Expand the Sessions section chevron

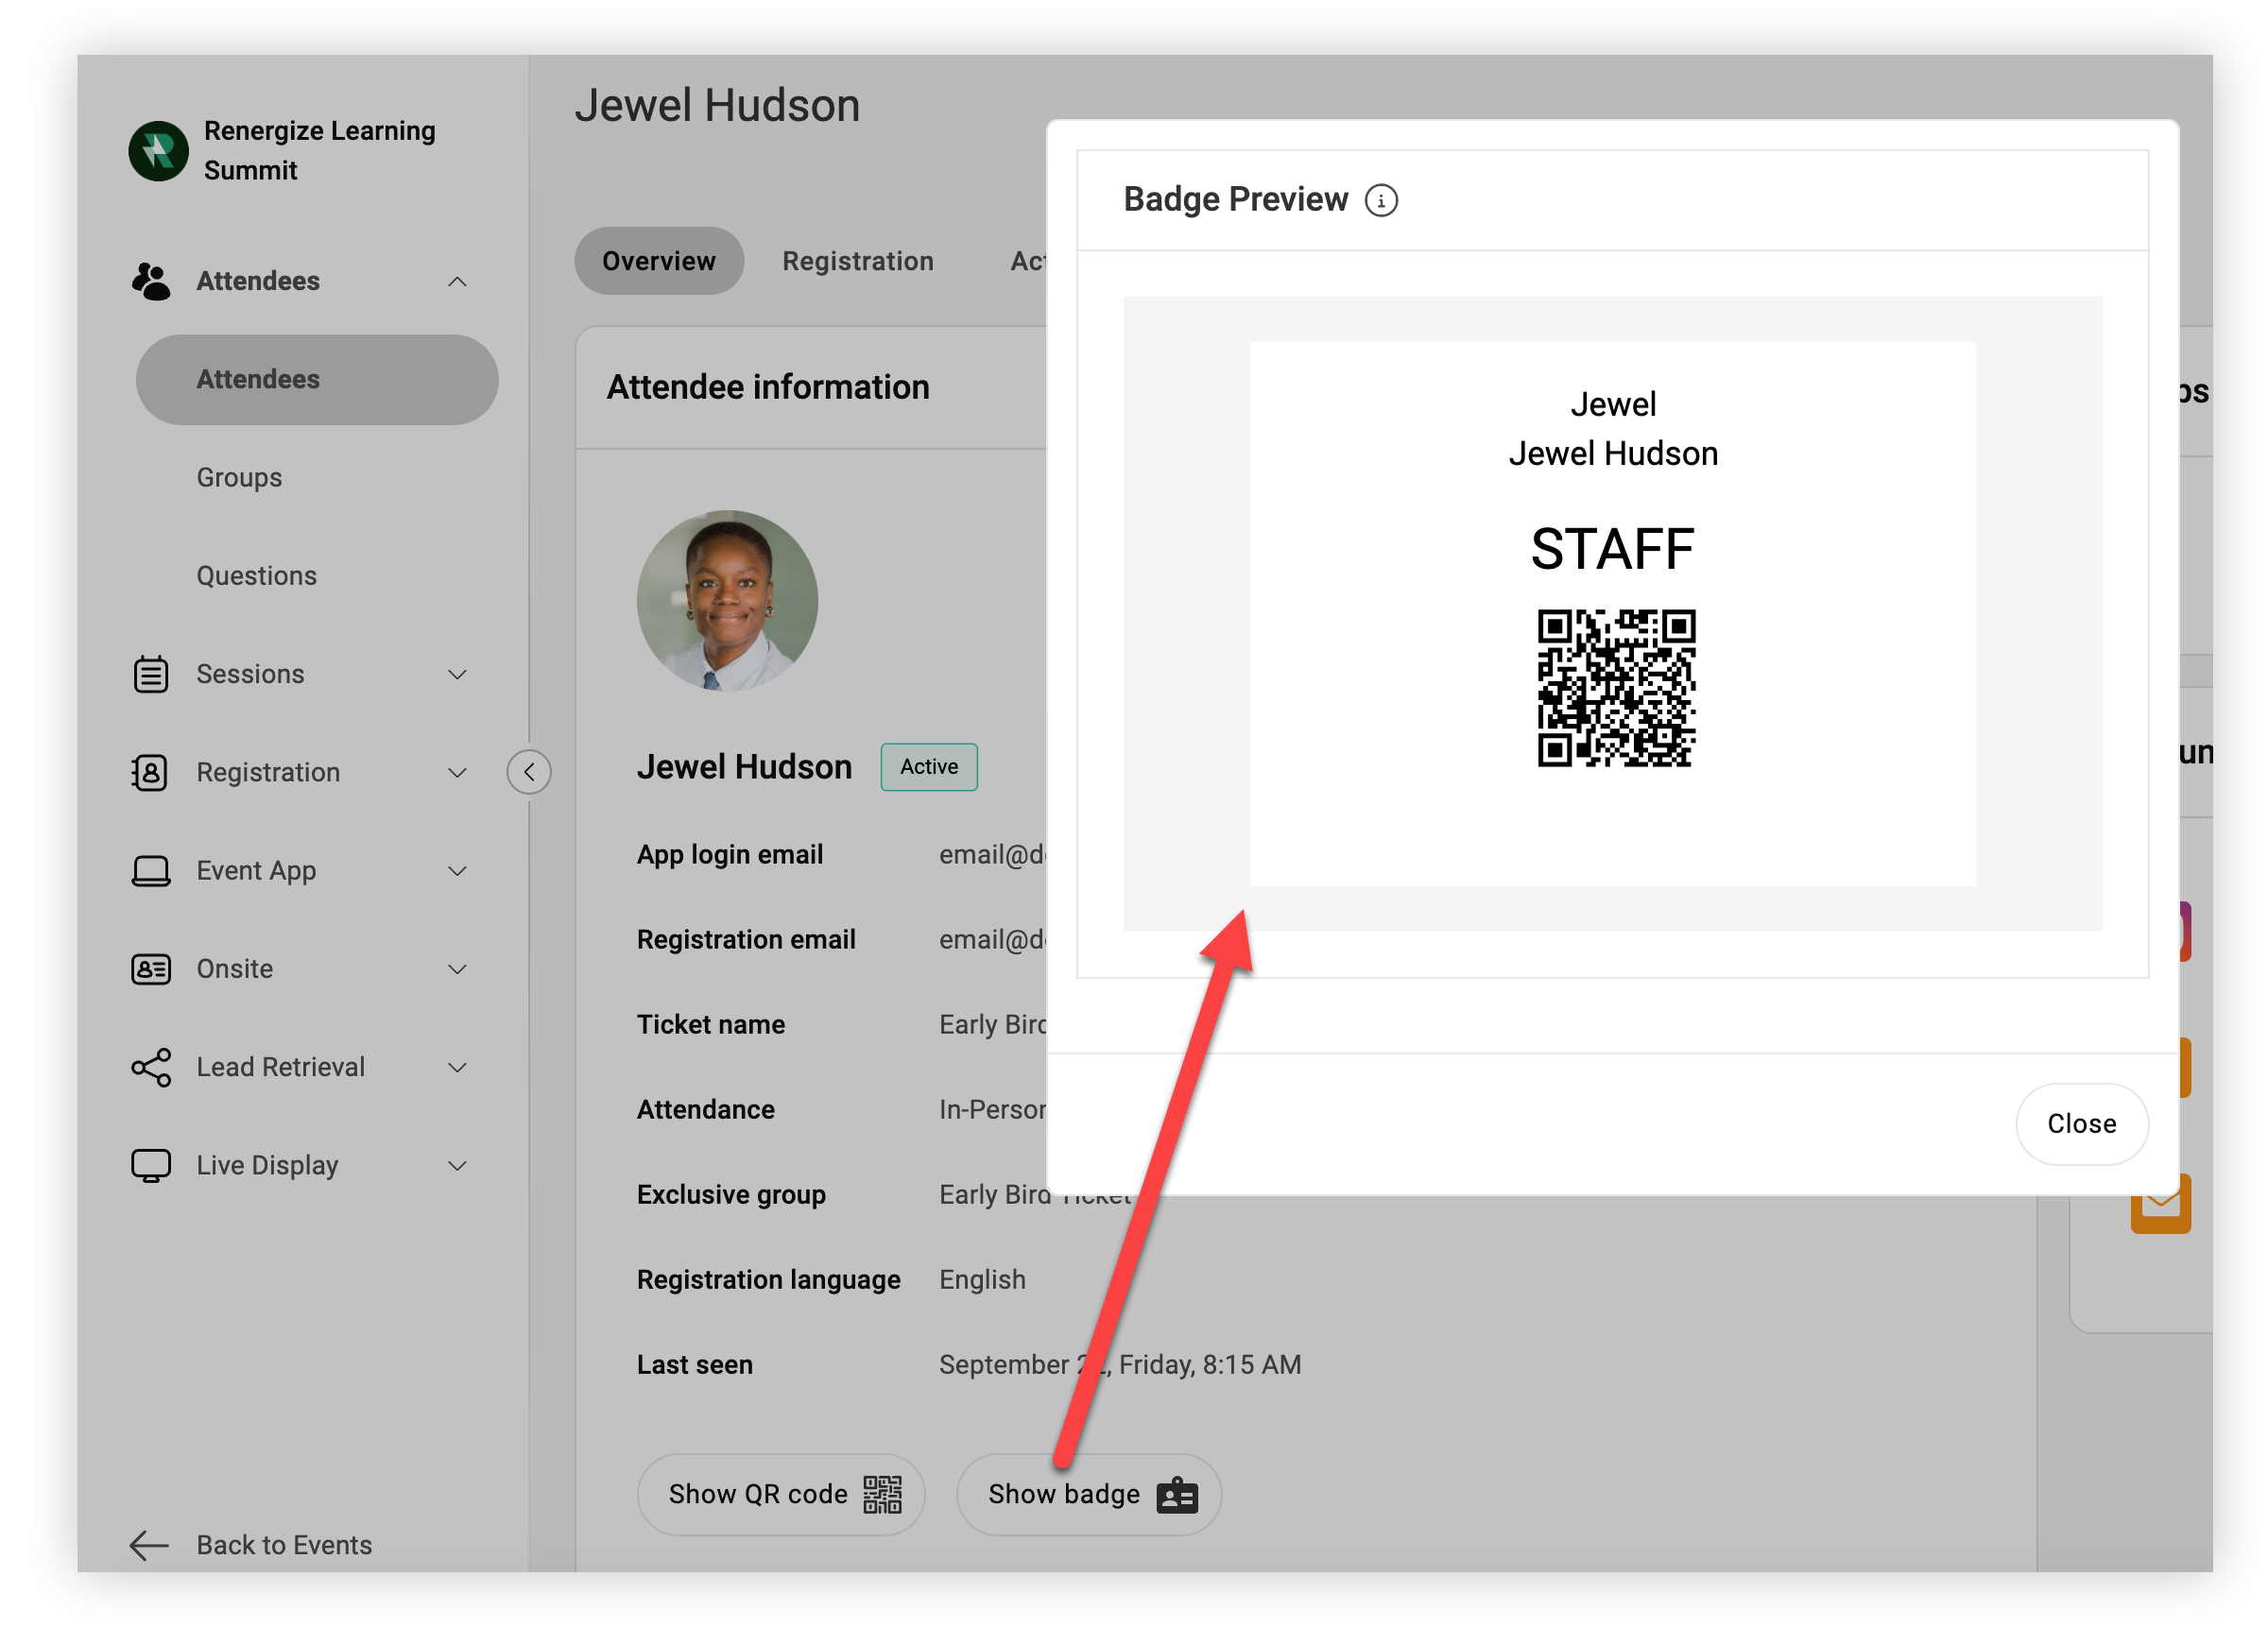pyautogui.click(x=457, y=674)
